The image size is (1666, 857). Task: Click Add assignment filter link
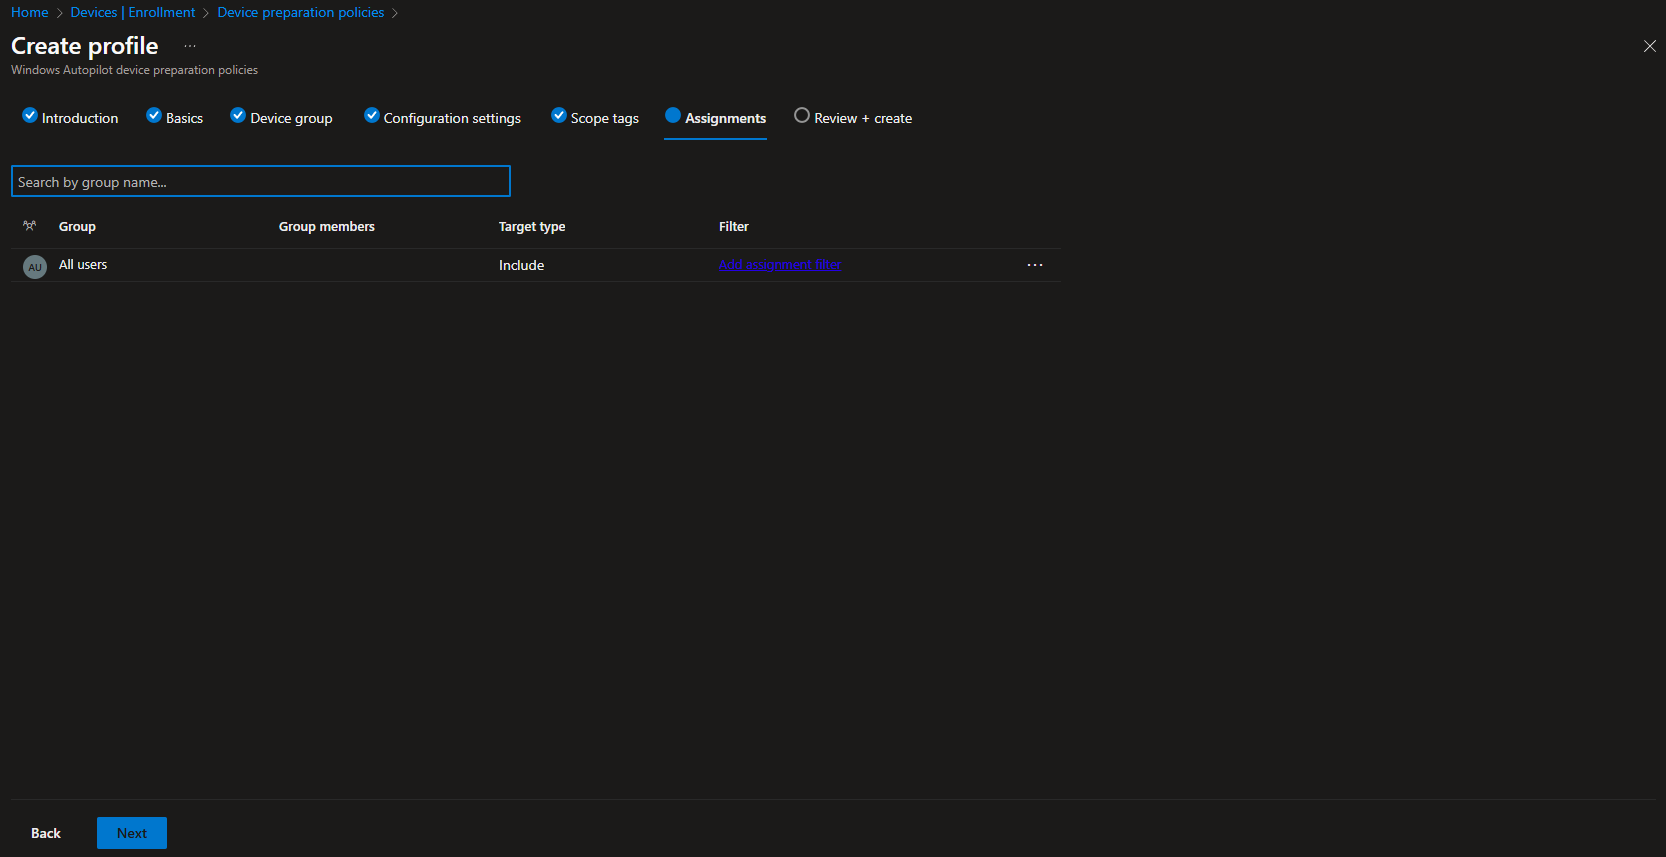tap(780, 265)
